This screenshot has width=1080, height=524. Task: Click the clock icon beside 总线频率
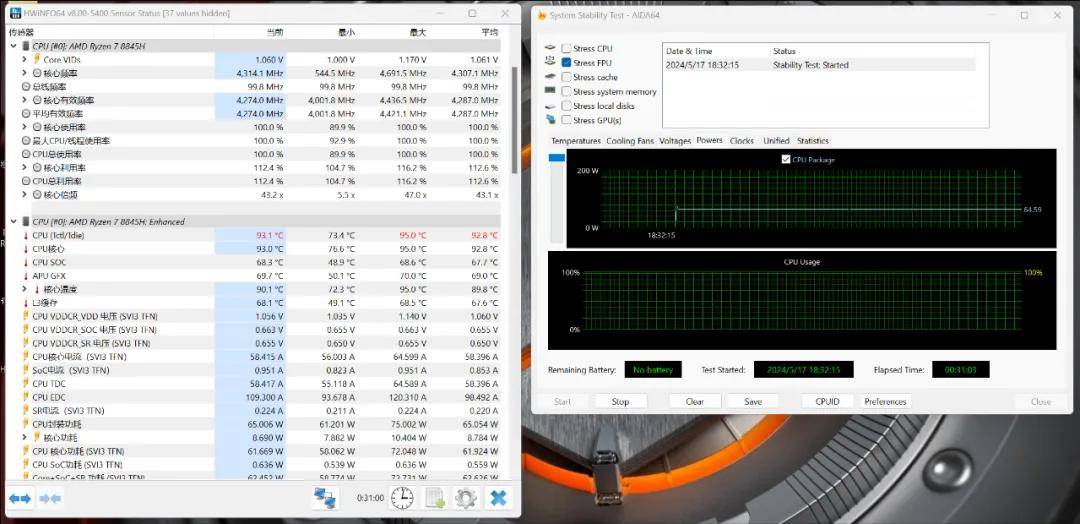point(26,87)
